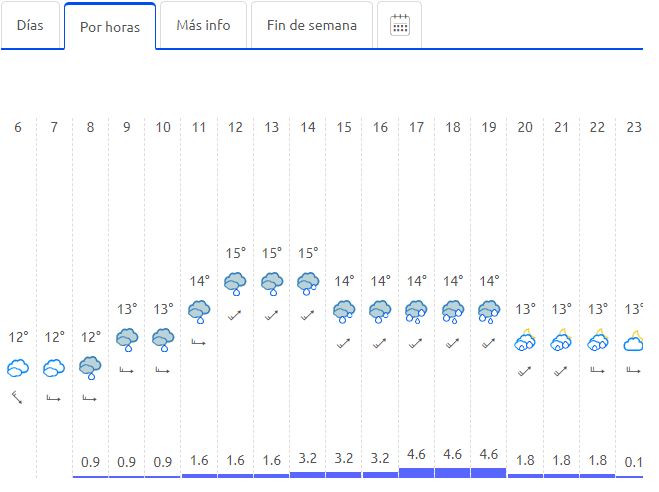This screenshot has width=659, height=492.
Task: Open the Fin de semana tab
Action: [x=311, y=26]
